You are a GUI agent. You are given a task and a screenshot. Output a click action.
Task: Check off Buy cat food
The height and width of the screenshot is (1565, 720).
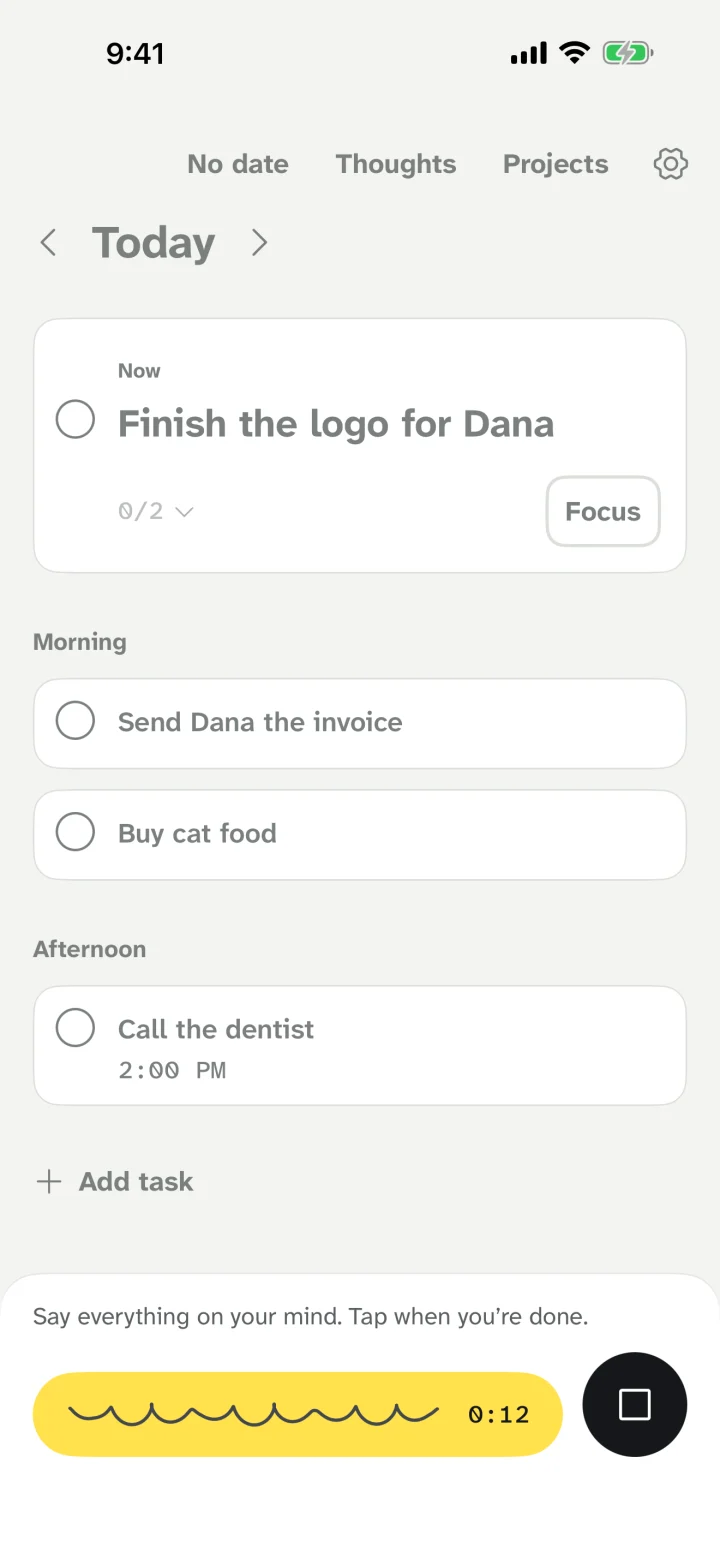[75, 831]
